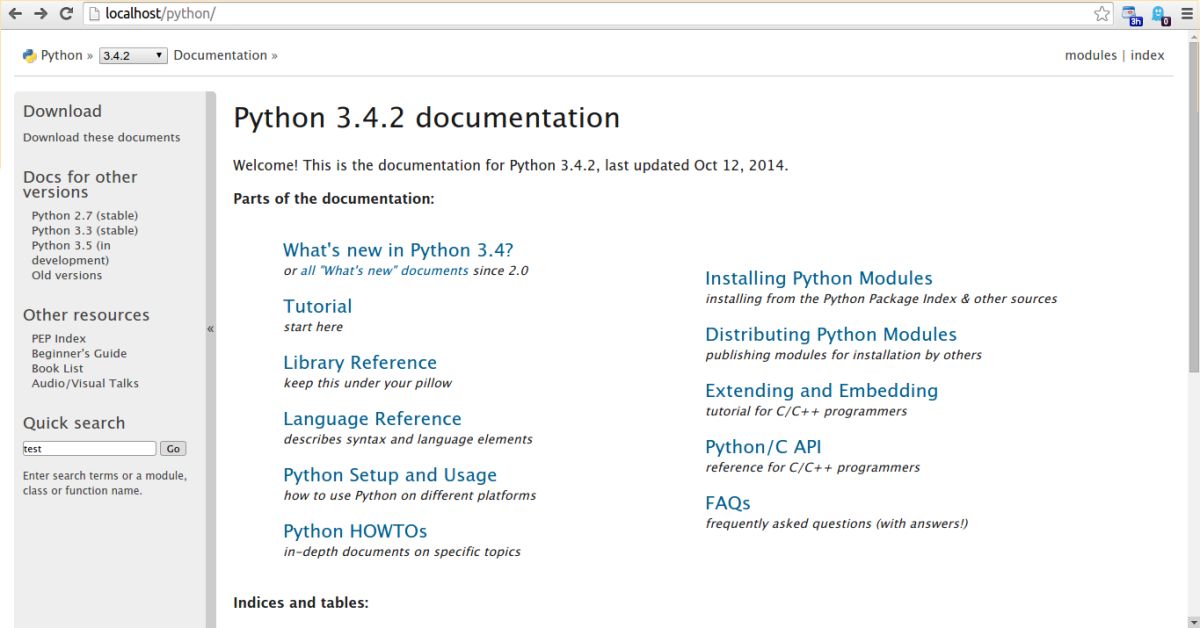Collapse the sidebar with the « handle
1200x628 pixels.
click(210, 328)
